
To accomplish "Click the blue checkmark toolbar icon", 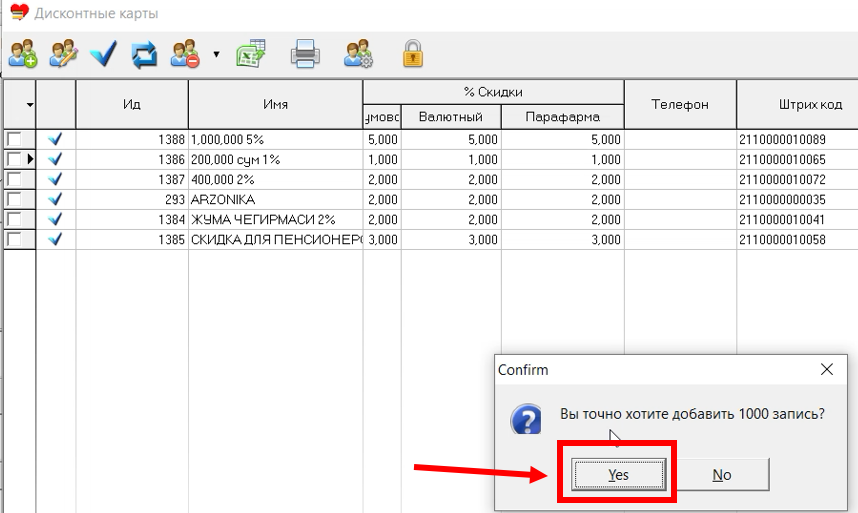I will (103, 54).
